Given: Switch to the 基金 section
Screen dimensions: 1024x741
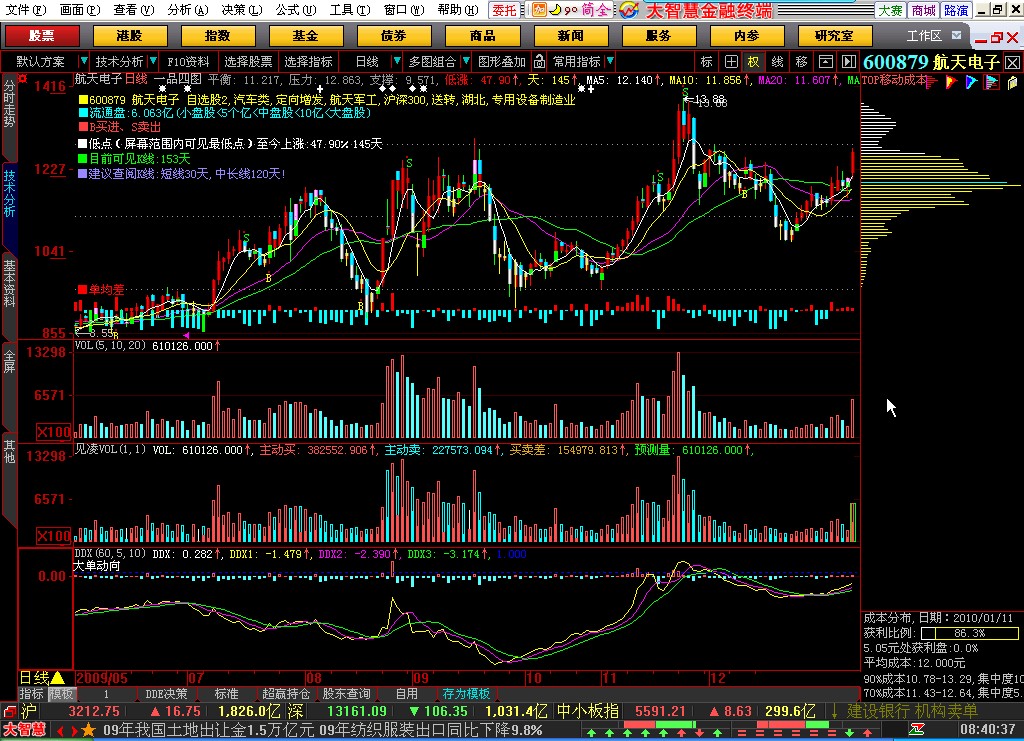Looking at the screenshot, I should (x=306, y=36).
